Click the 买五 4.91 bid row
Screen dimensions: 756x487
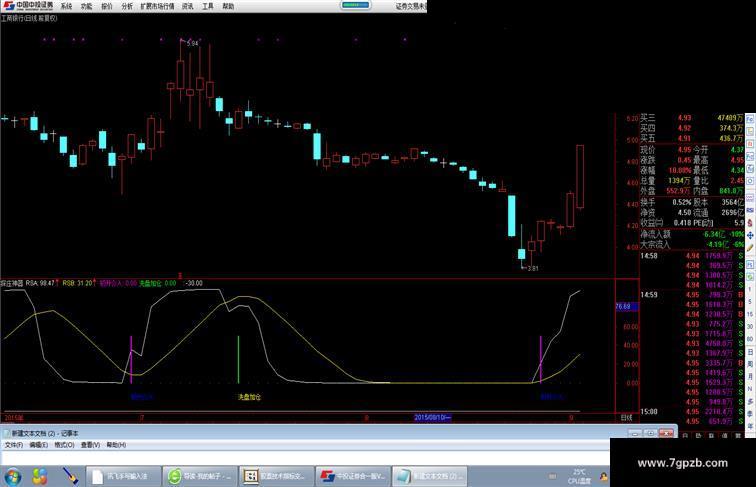point(691,138)
